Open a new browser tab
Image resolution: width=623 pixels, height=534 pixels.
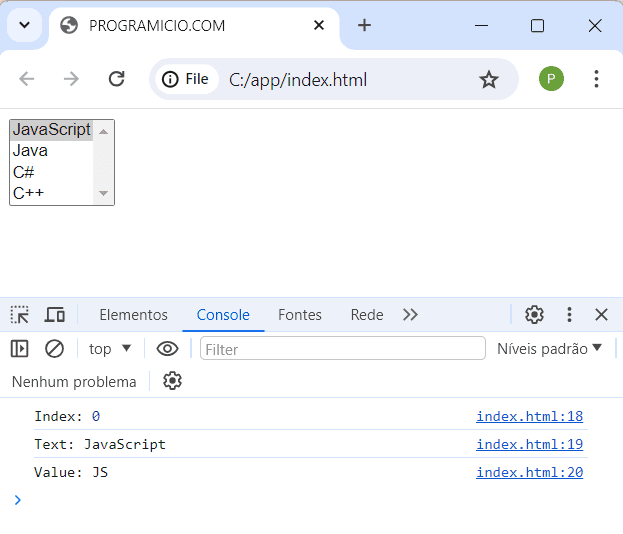(364, 25)
